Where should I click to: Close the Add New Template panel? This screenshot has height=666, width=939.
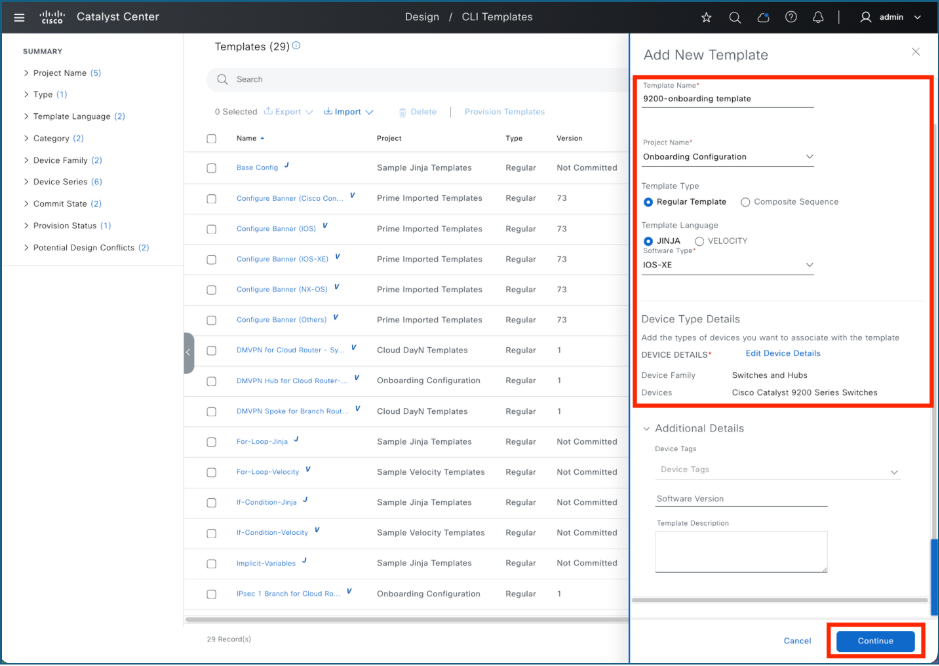(x=916, y=52)
